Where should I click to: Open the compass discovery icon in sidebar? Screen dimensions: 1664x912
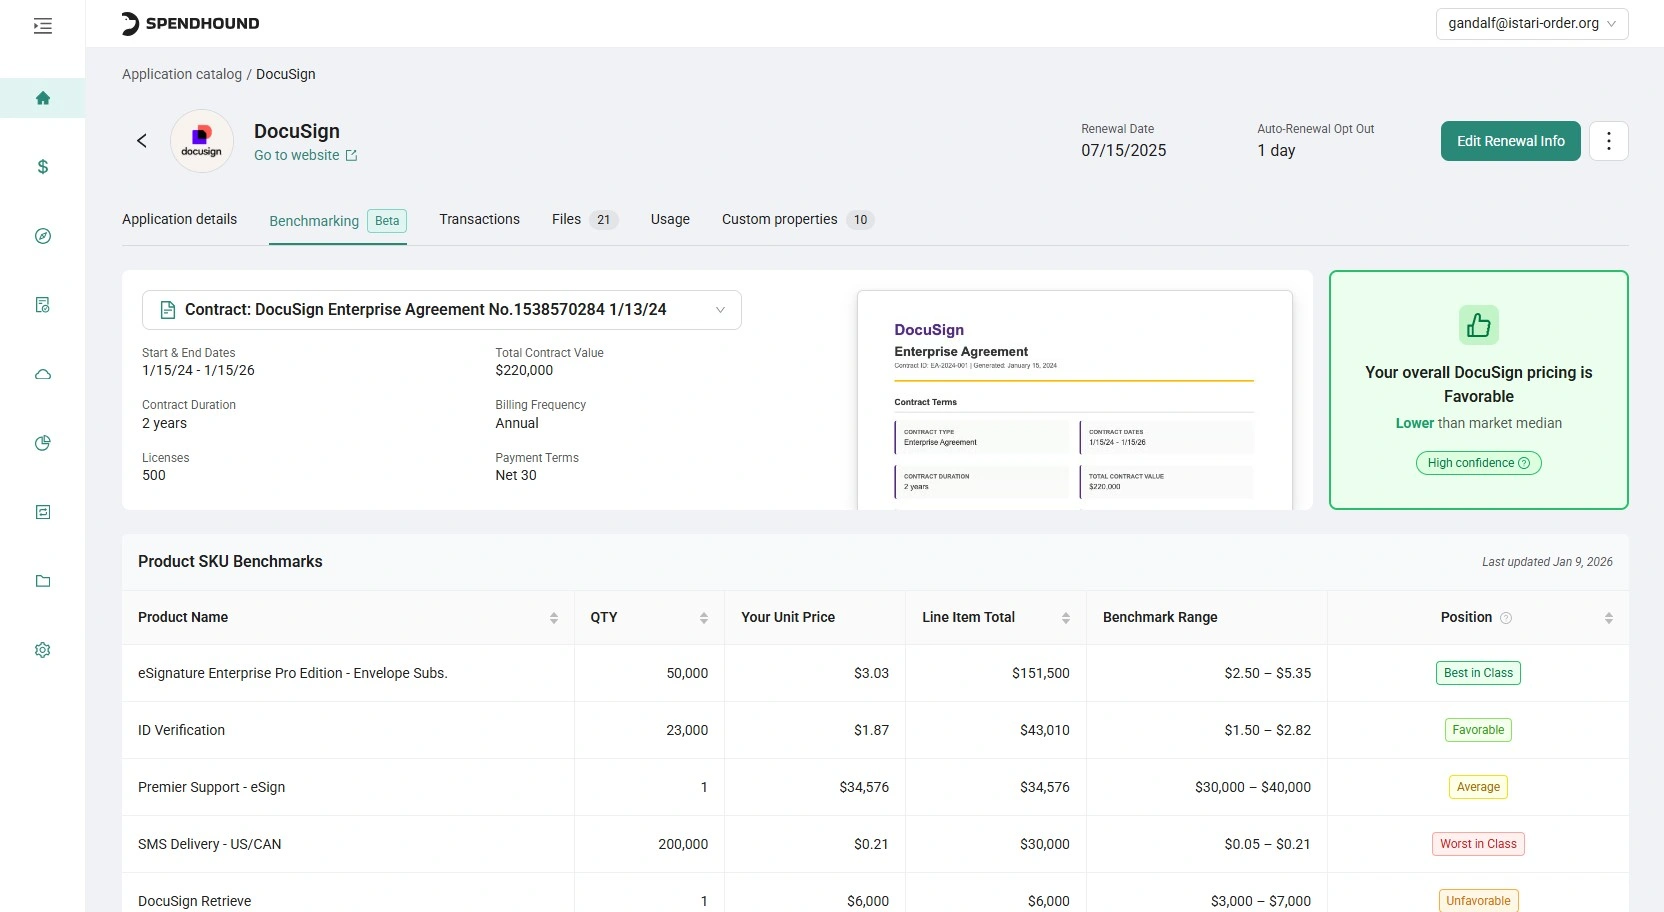tap(42, 236)
